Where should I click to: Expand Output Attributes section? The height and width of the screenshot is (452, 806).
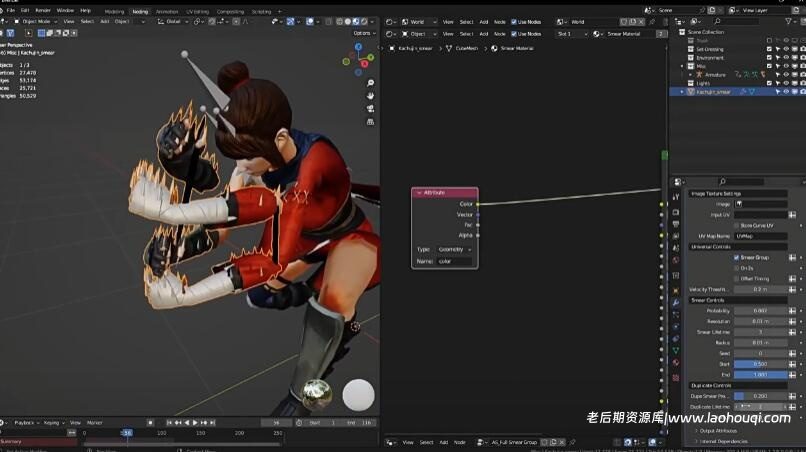(718, 431)
